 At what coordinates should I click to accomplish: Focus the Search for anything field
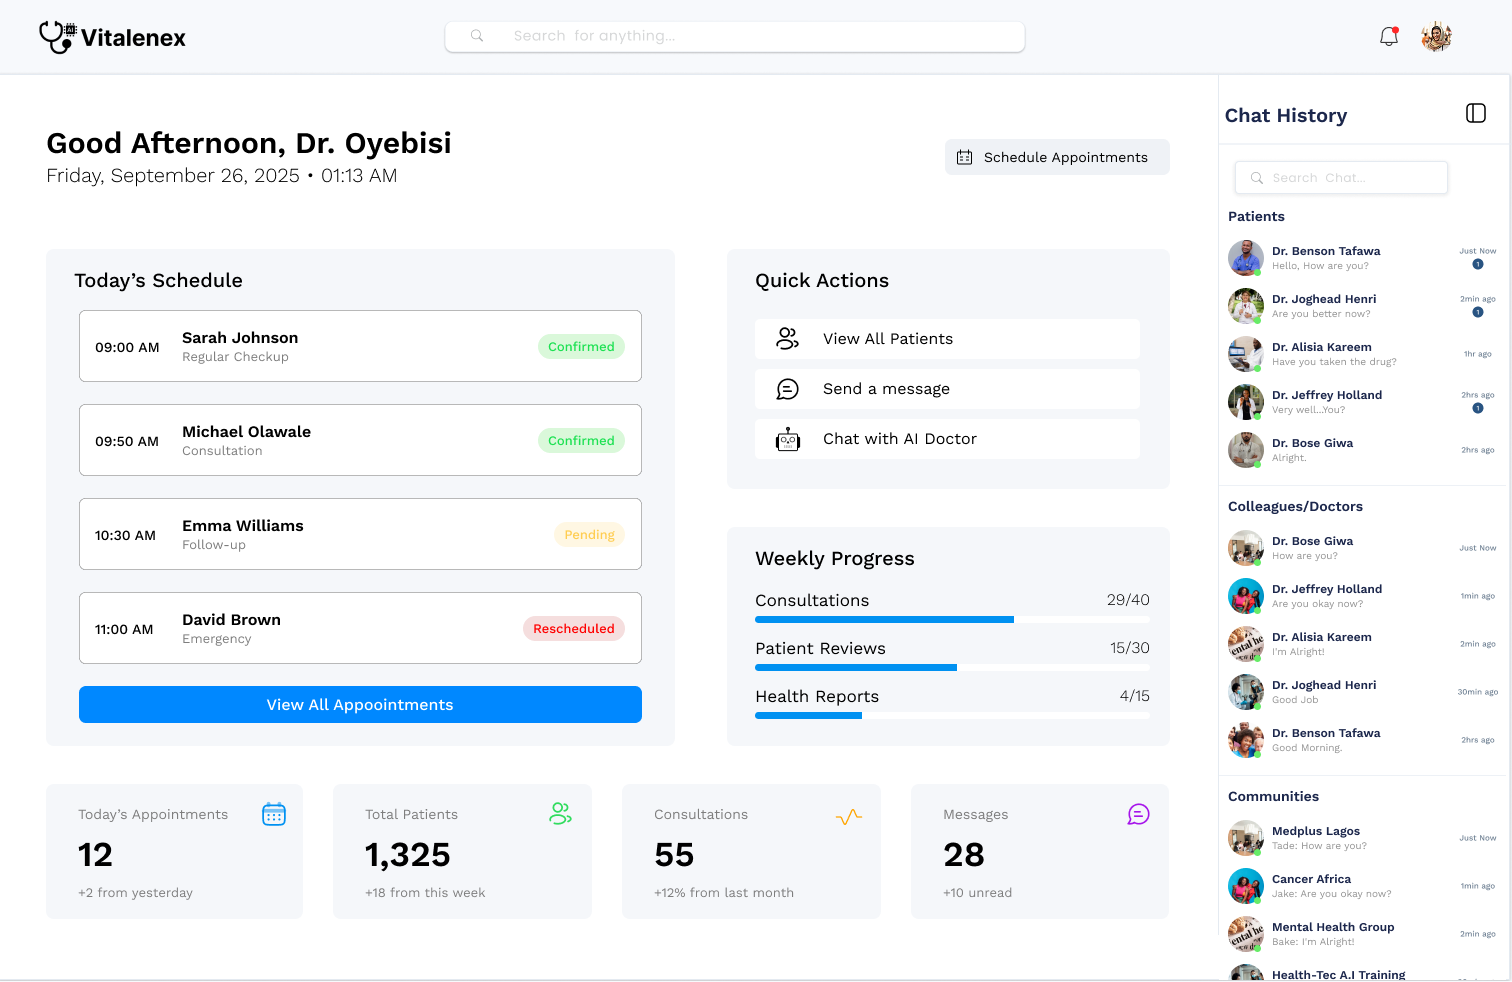pyautogui.click(x=735, y=36)
